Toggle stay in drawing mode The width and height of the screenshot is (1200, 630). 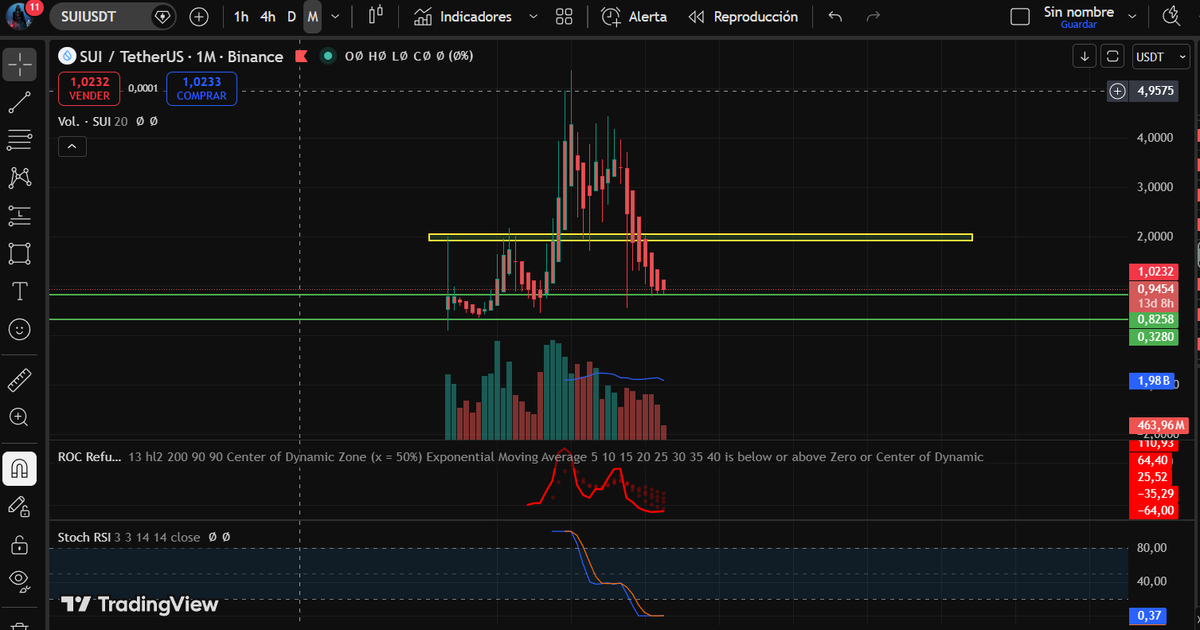tap(20, 506)
